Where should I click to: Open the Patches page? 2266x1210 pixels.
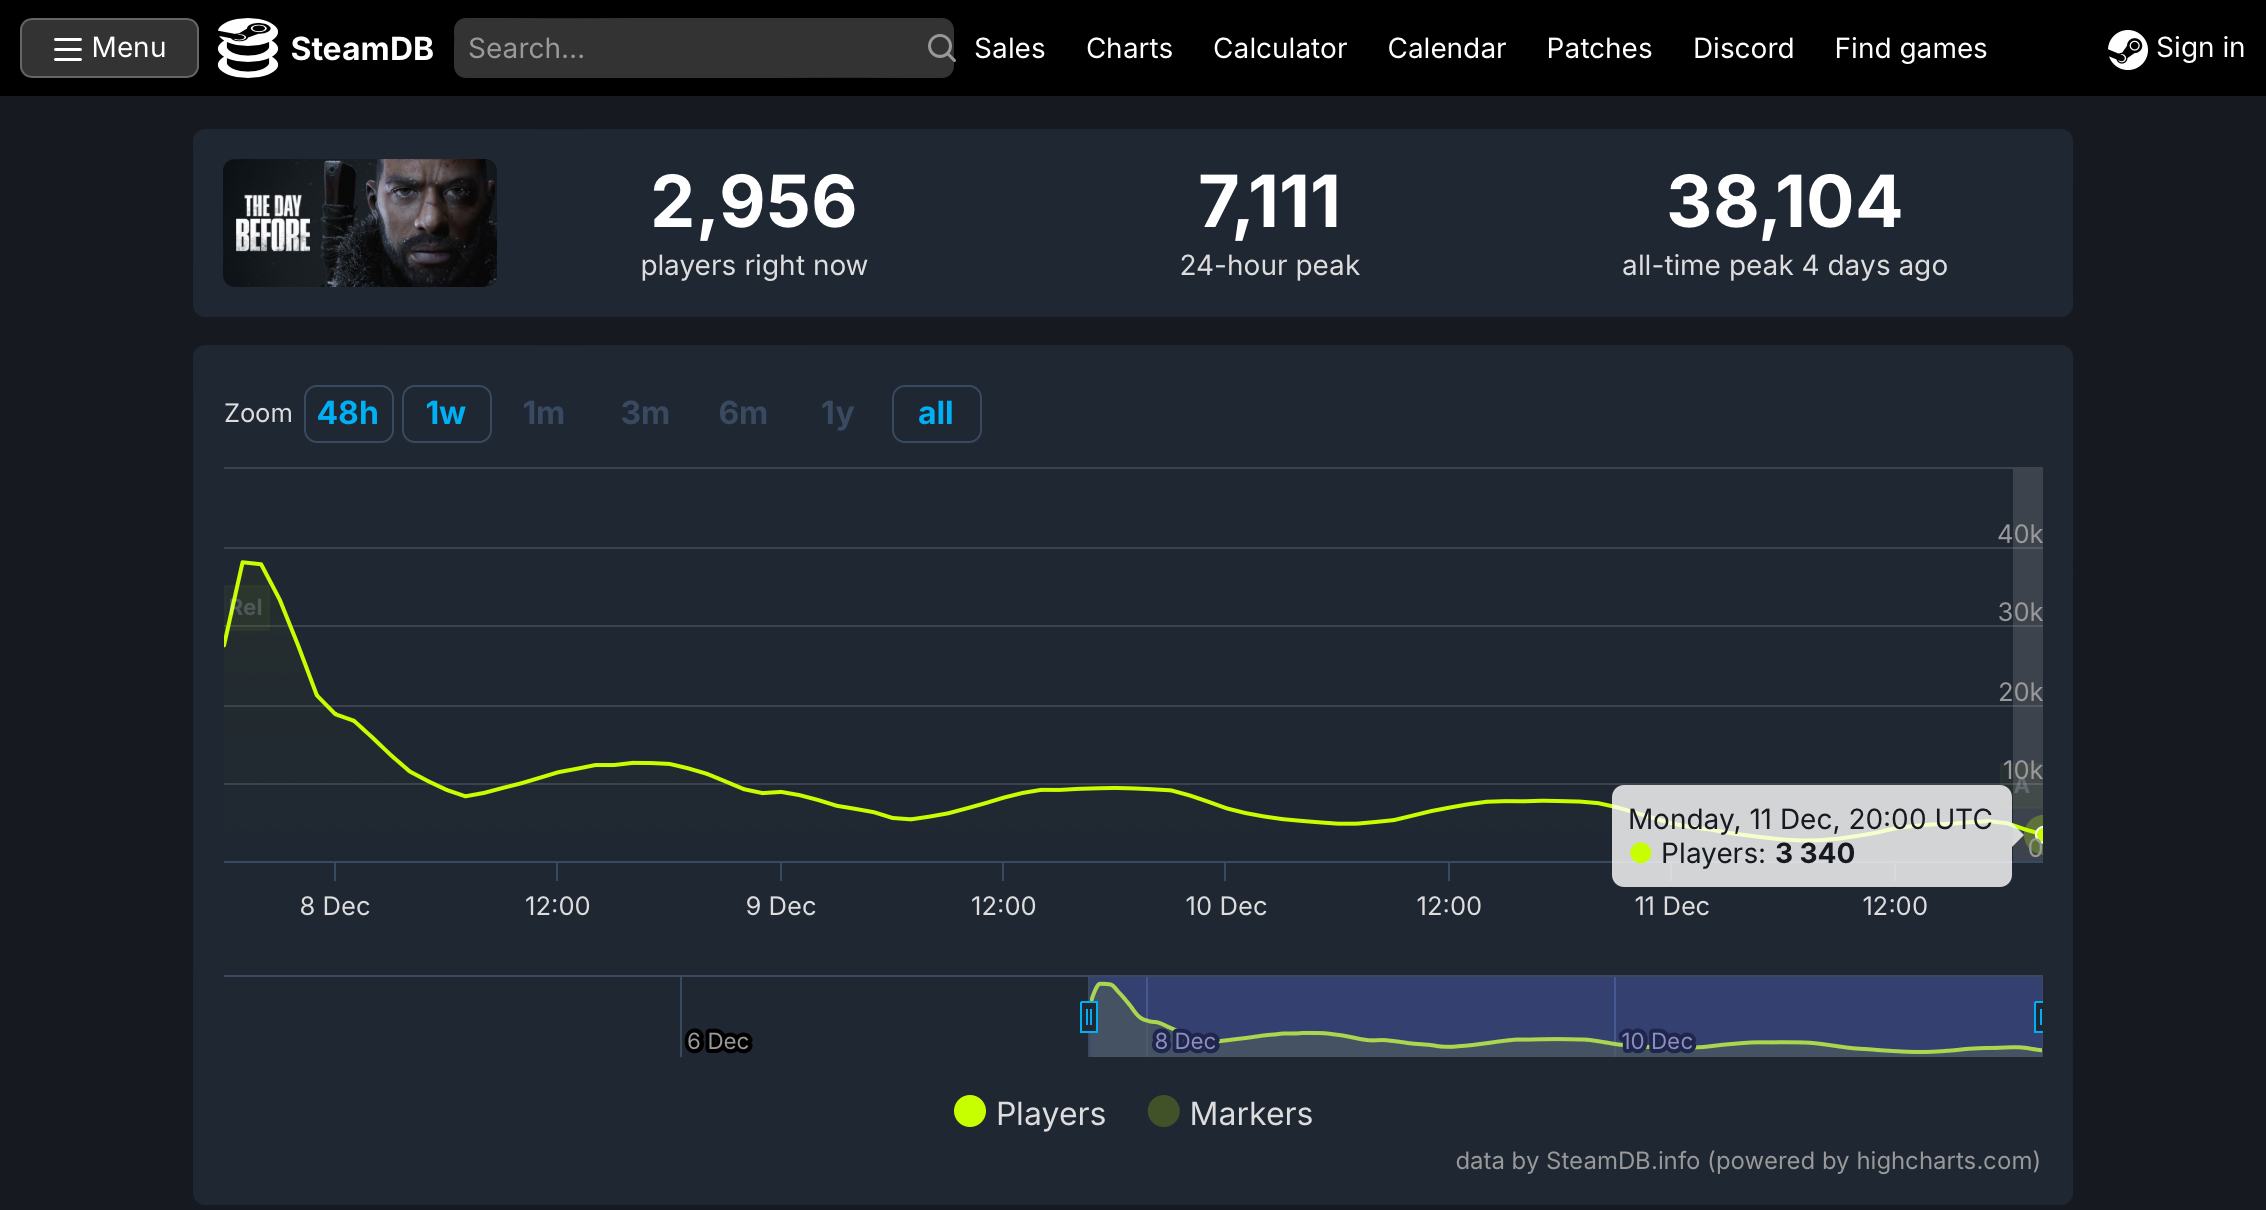pyautogui.click(x=1599, y=48)
